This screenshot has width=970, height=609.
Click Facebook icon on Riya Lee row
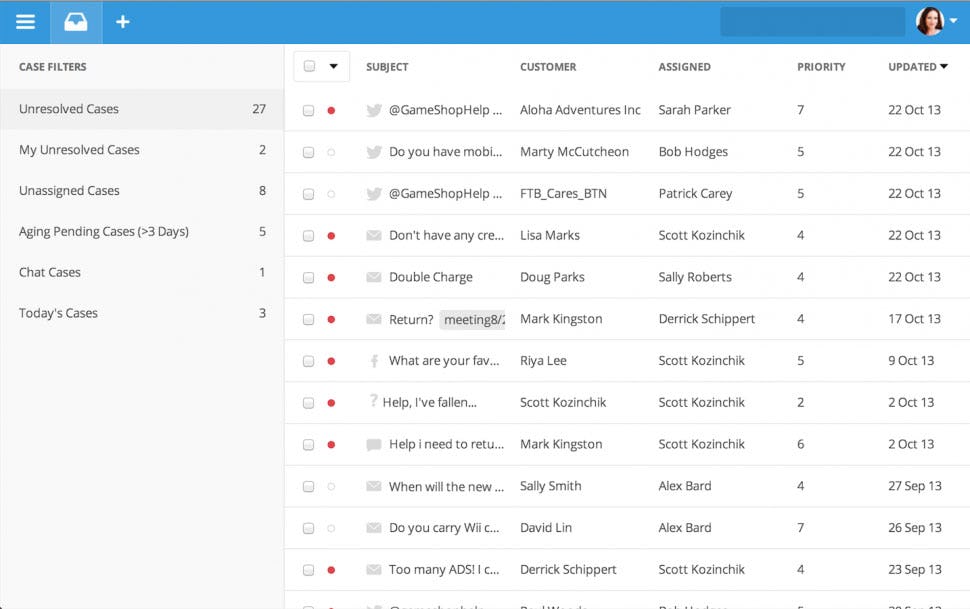click(374, 361)
